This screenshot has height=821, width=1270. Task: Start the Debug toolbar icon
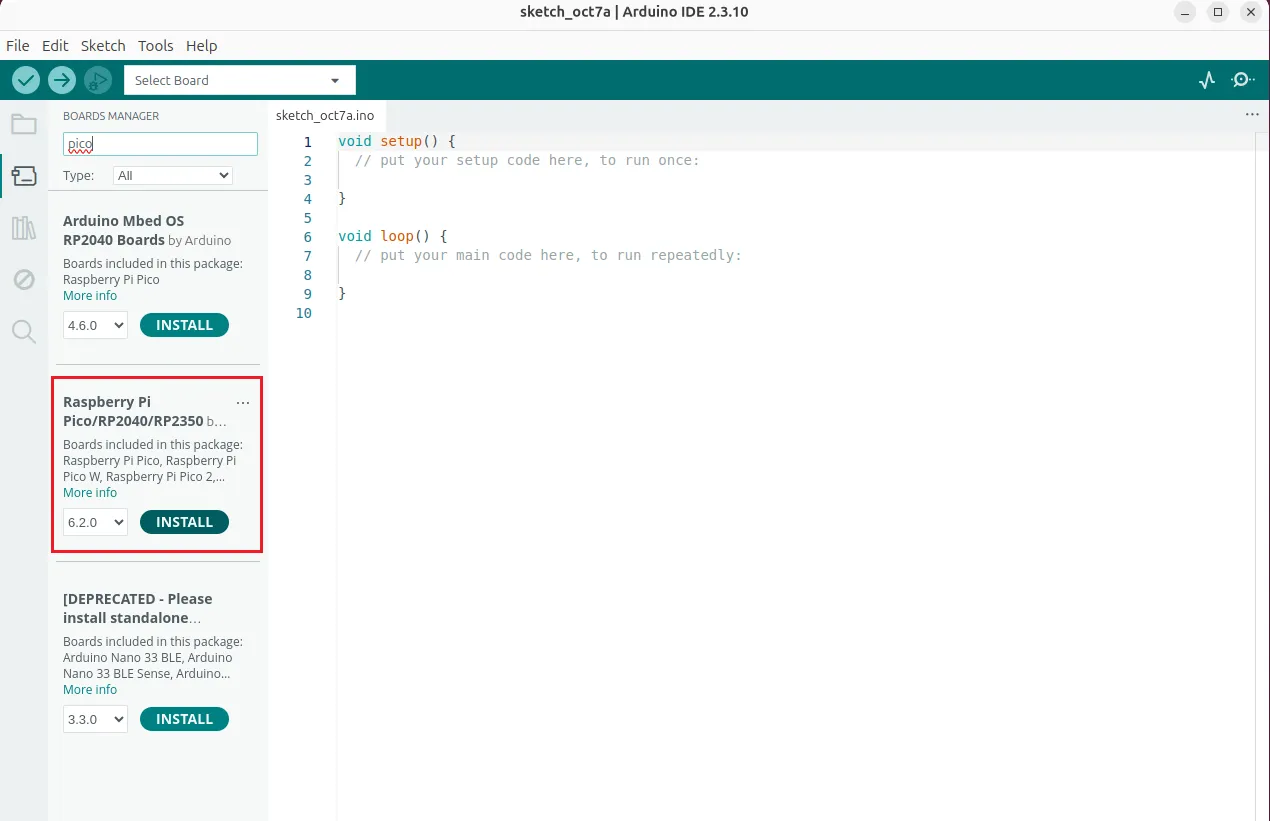[x=98, y=80]
